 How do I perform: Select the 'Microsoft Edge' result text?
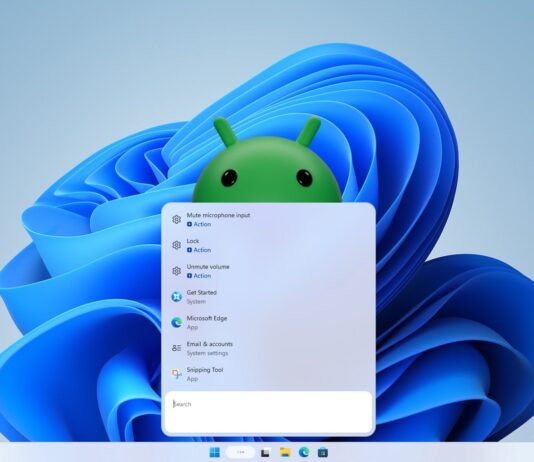[x=207, y=318]
